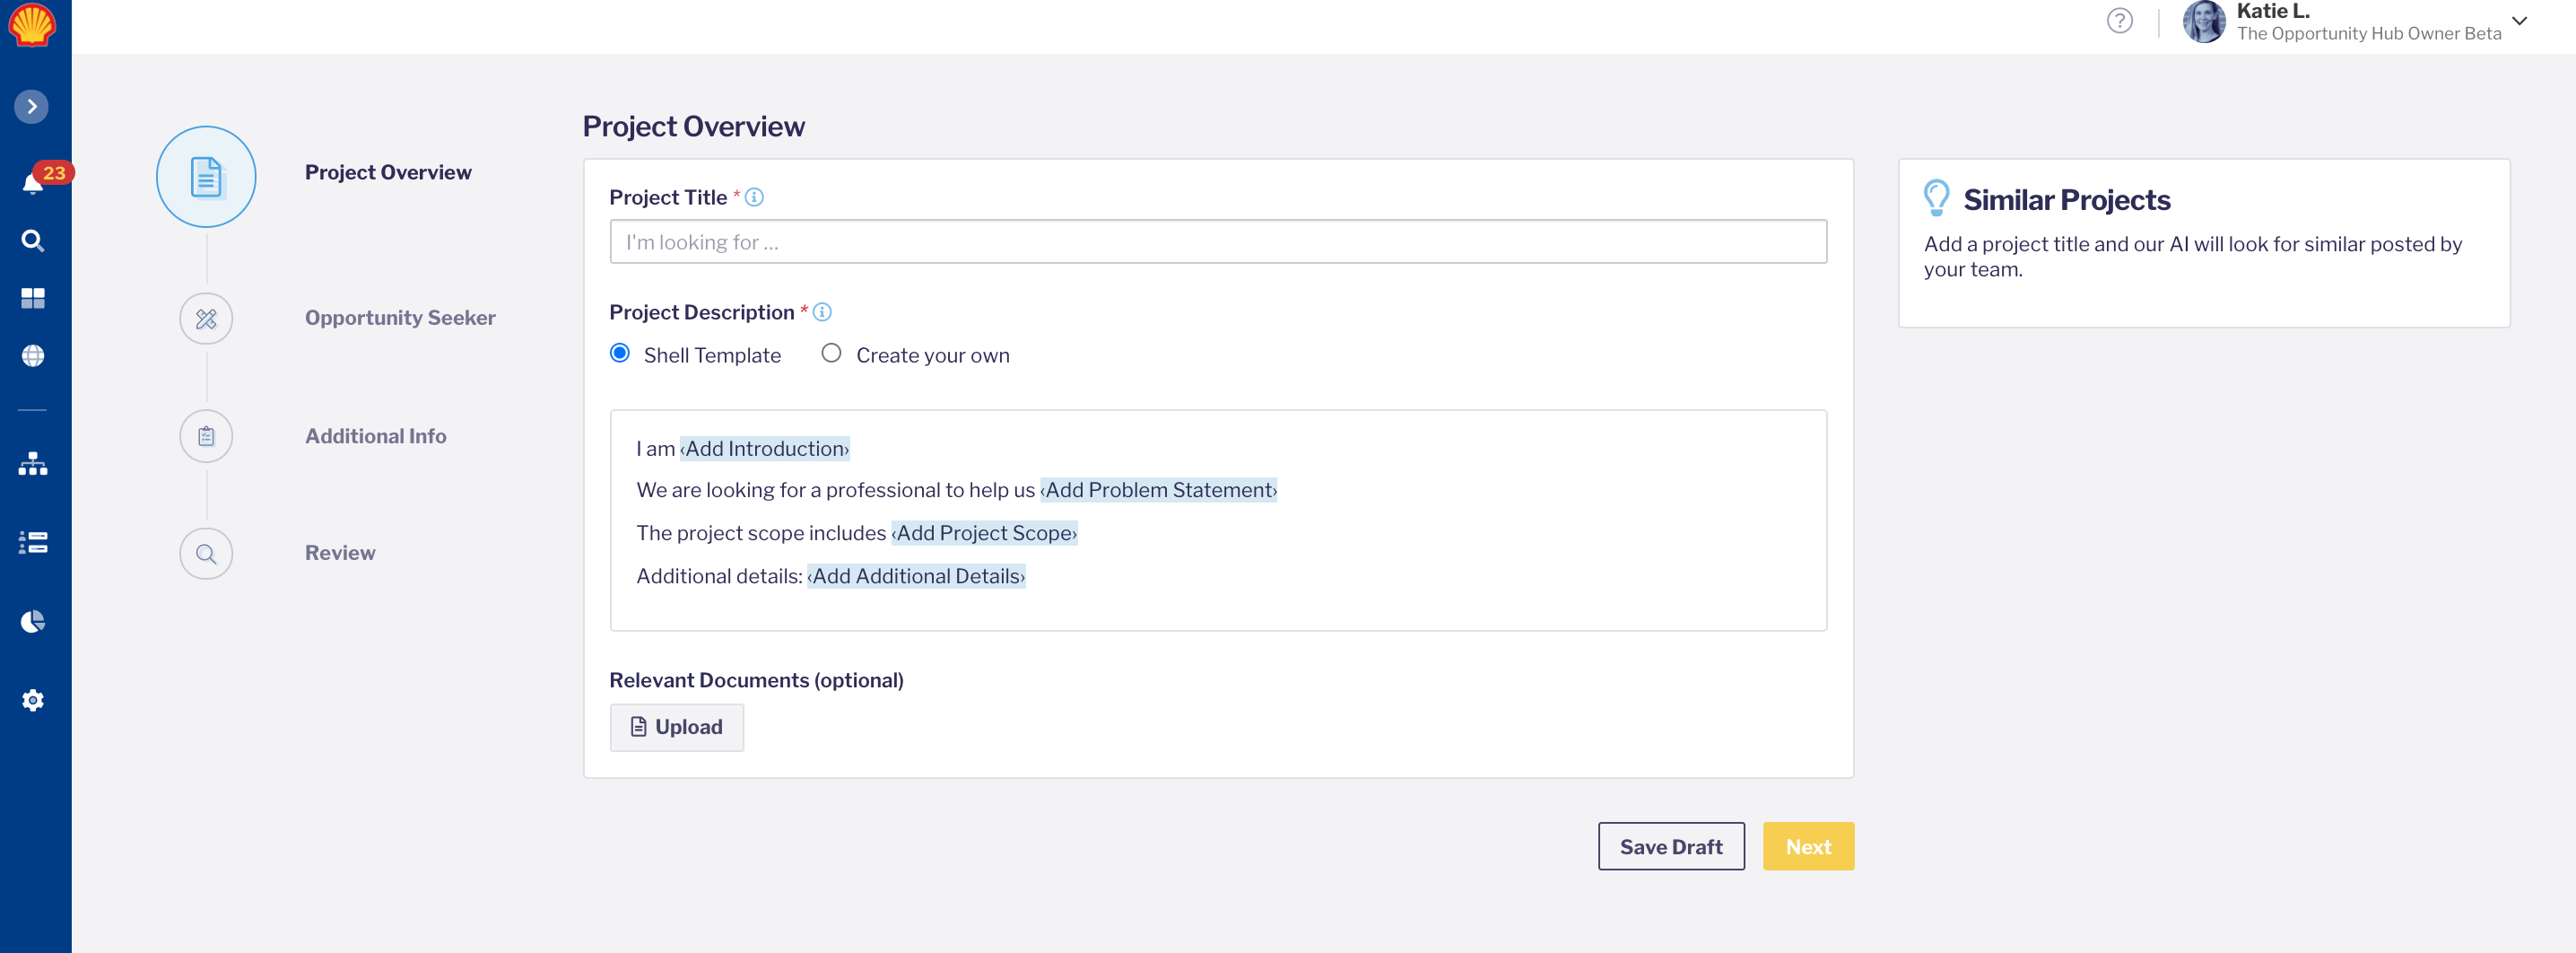
Task: Open the list view sidebar icon
Action: 33,542
